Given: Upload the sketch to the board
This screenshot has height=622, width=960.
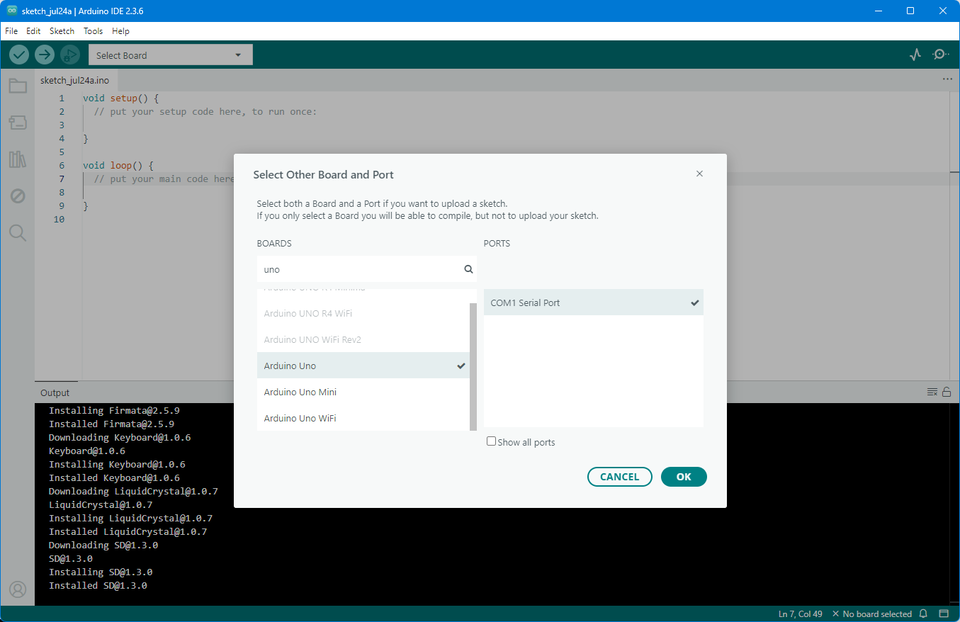Looking at the screenshot, I should point(44,54).
